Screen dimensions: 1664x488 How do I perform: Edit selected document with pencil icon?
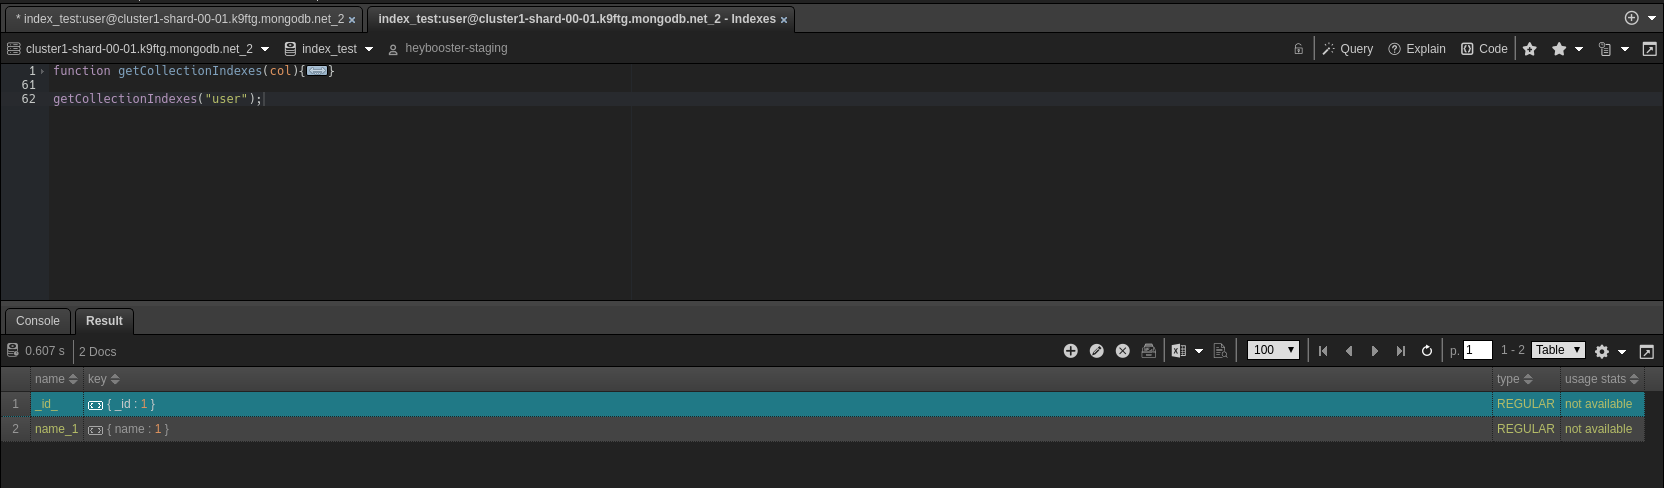(x=1097, y=351)
